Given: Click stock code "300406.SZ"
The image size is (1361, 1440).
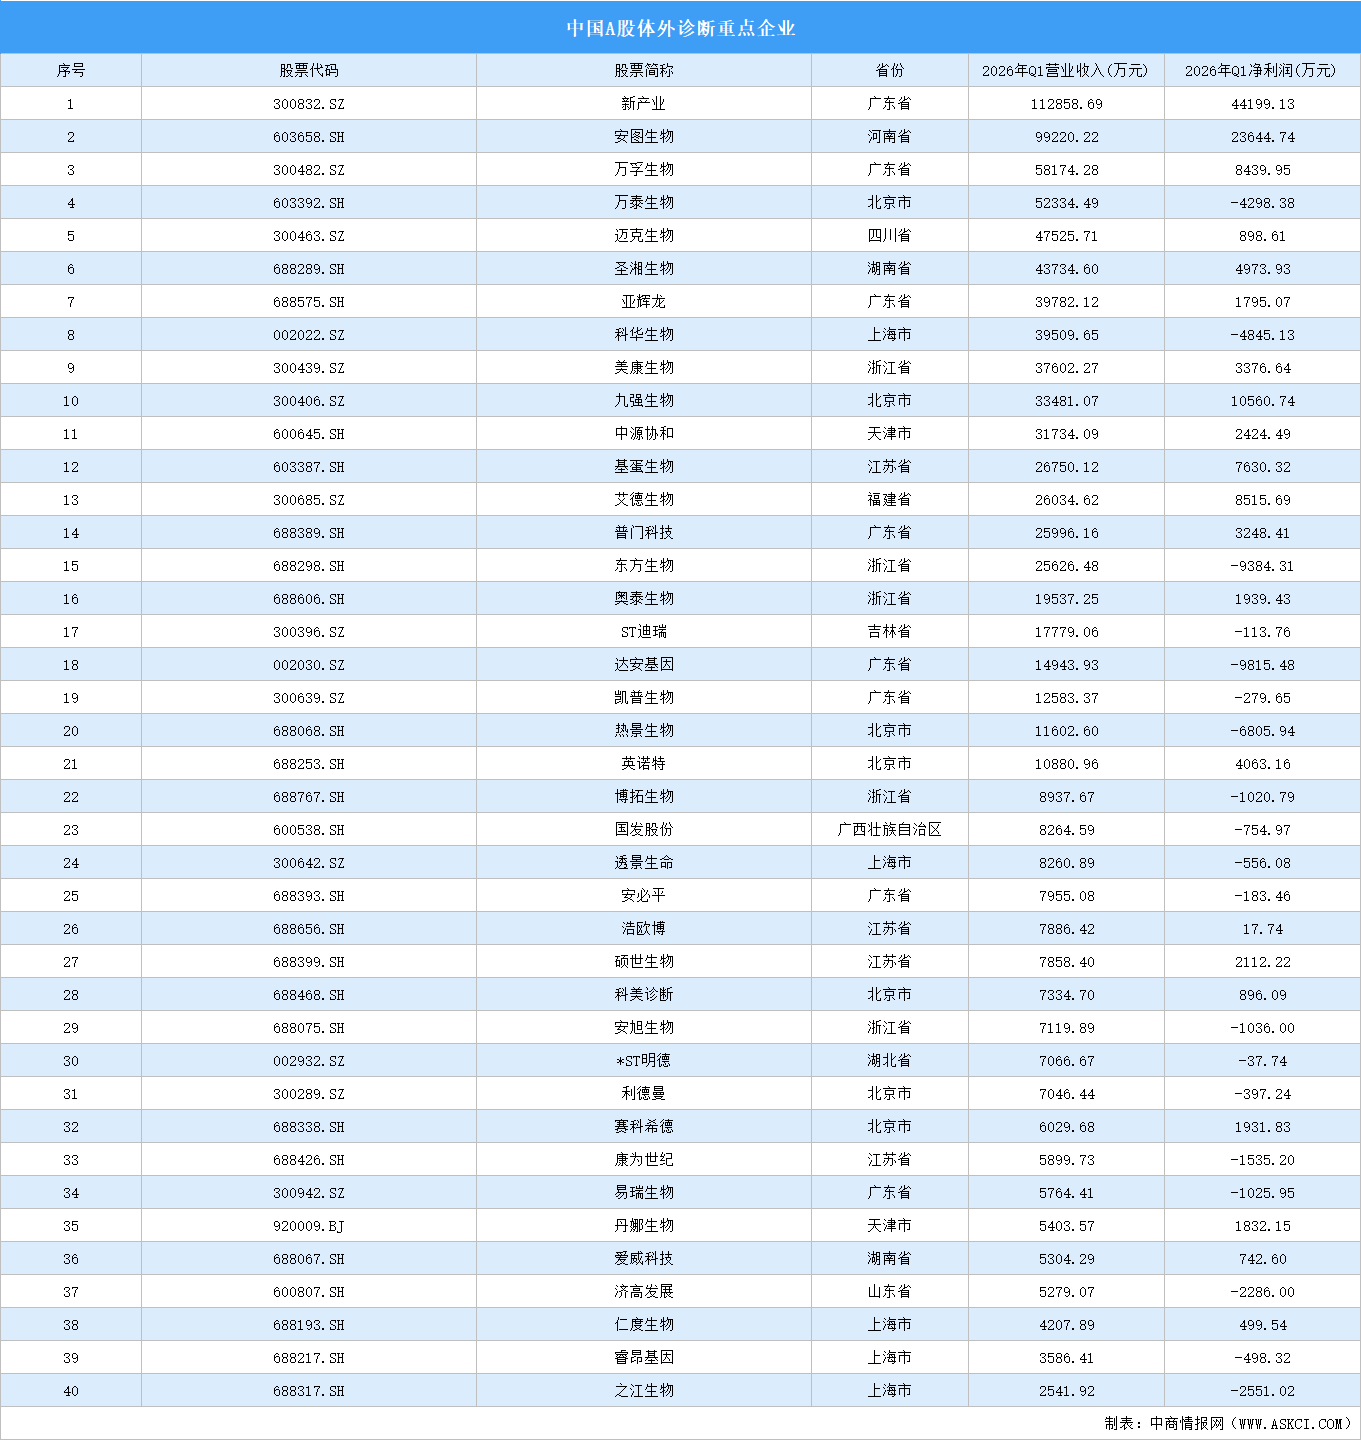Looking at the screenshot, I should click(x=309, y=401).
